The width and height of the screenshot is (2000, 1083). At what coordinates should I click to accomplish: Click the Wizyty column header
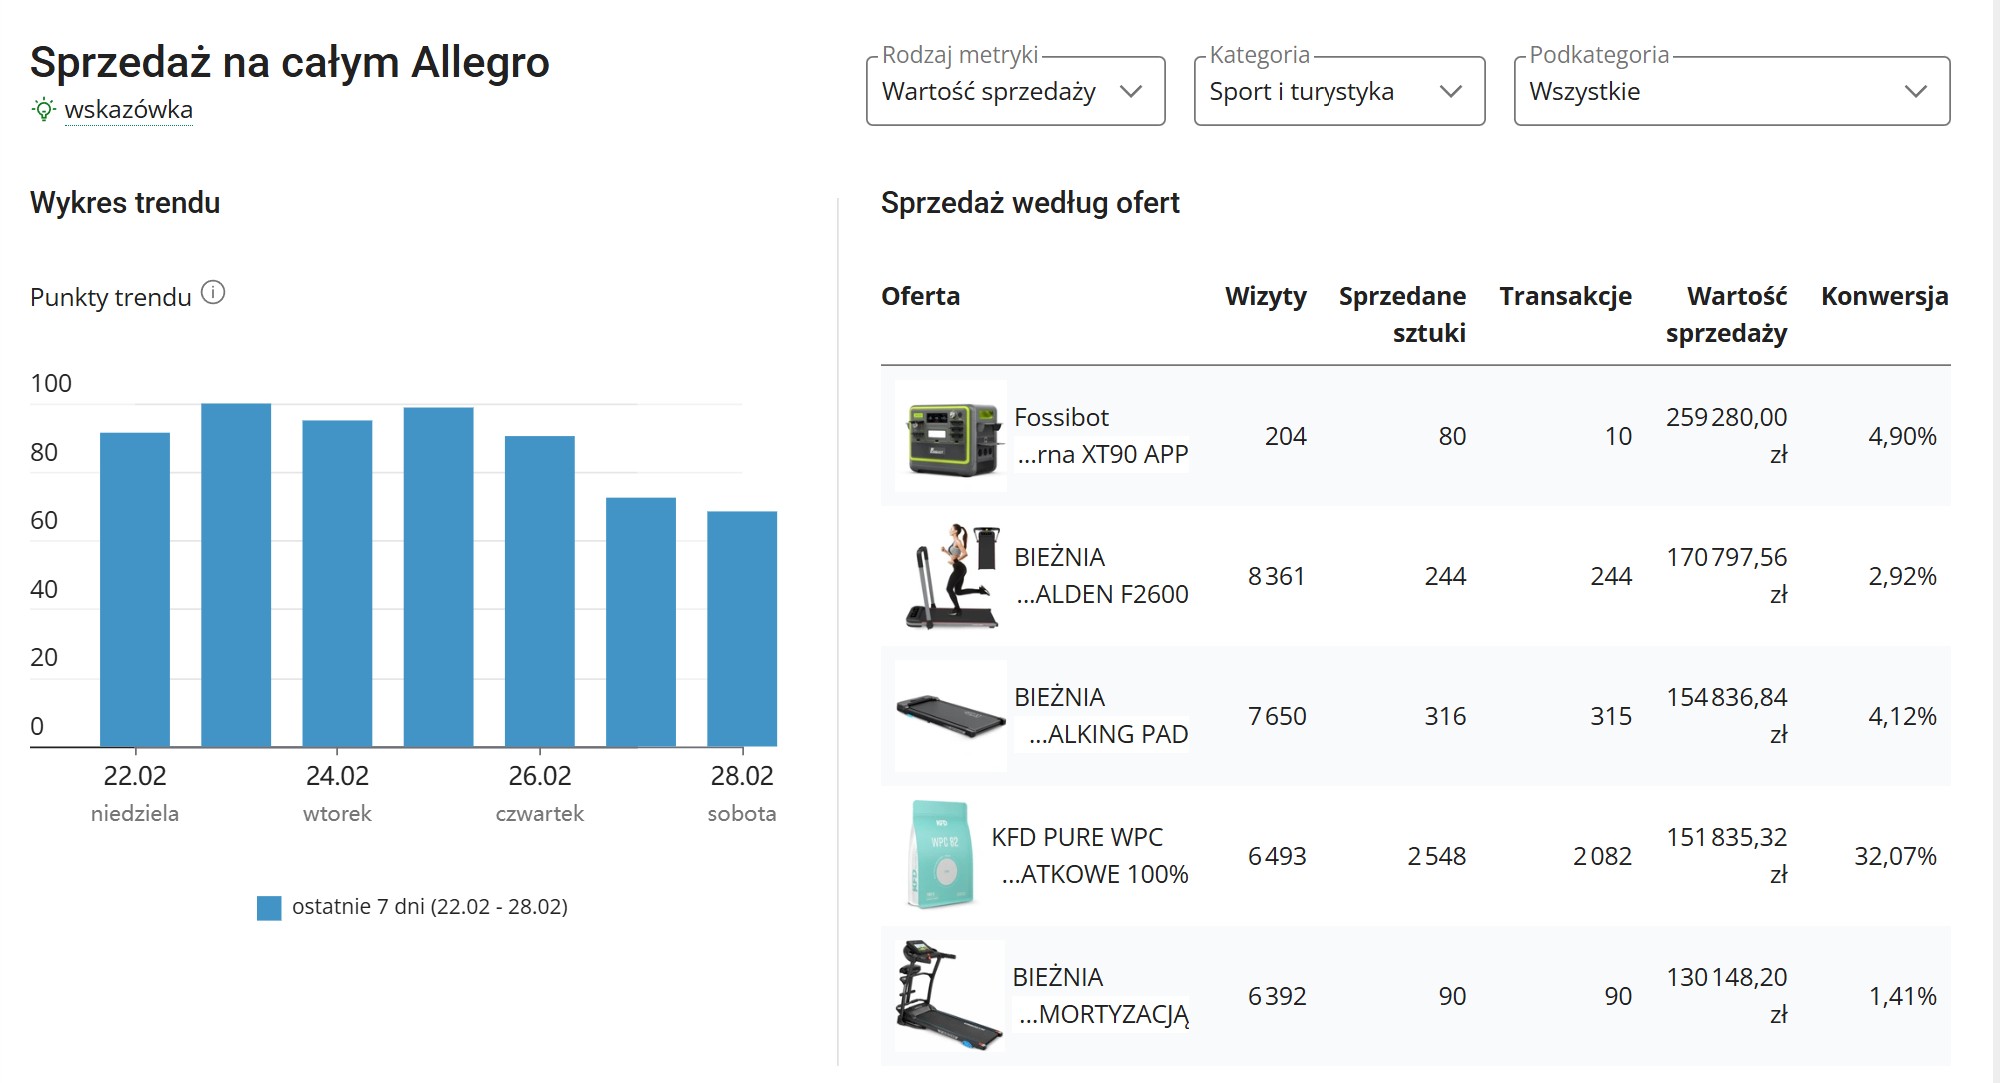coord(1265,296)
